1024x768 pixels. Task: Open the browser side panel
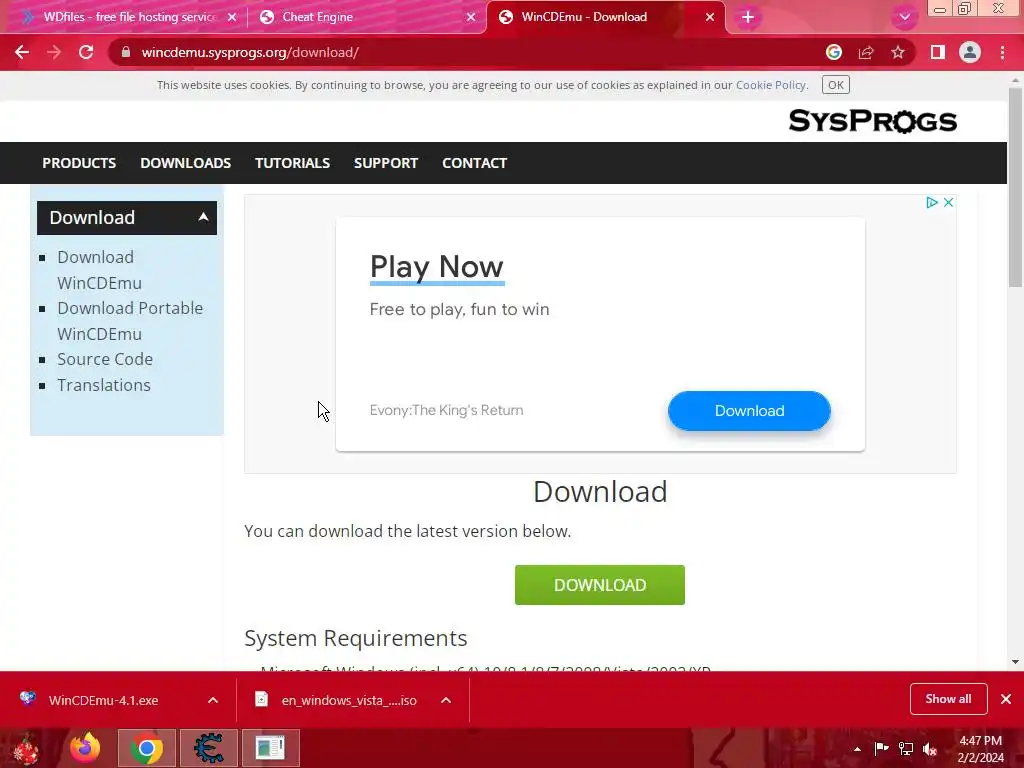pyautogui.click(x=938, y=52)
